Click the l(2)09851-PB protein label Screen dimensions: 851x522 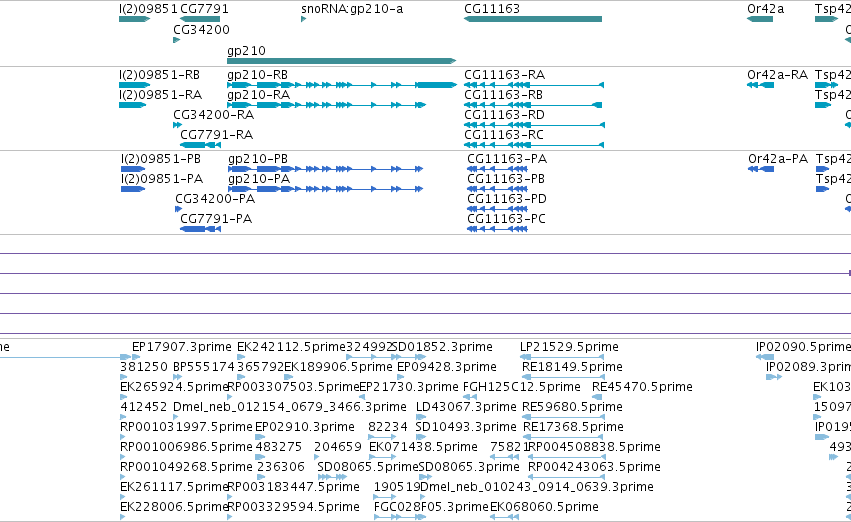point(161,159)
